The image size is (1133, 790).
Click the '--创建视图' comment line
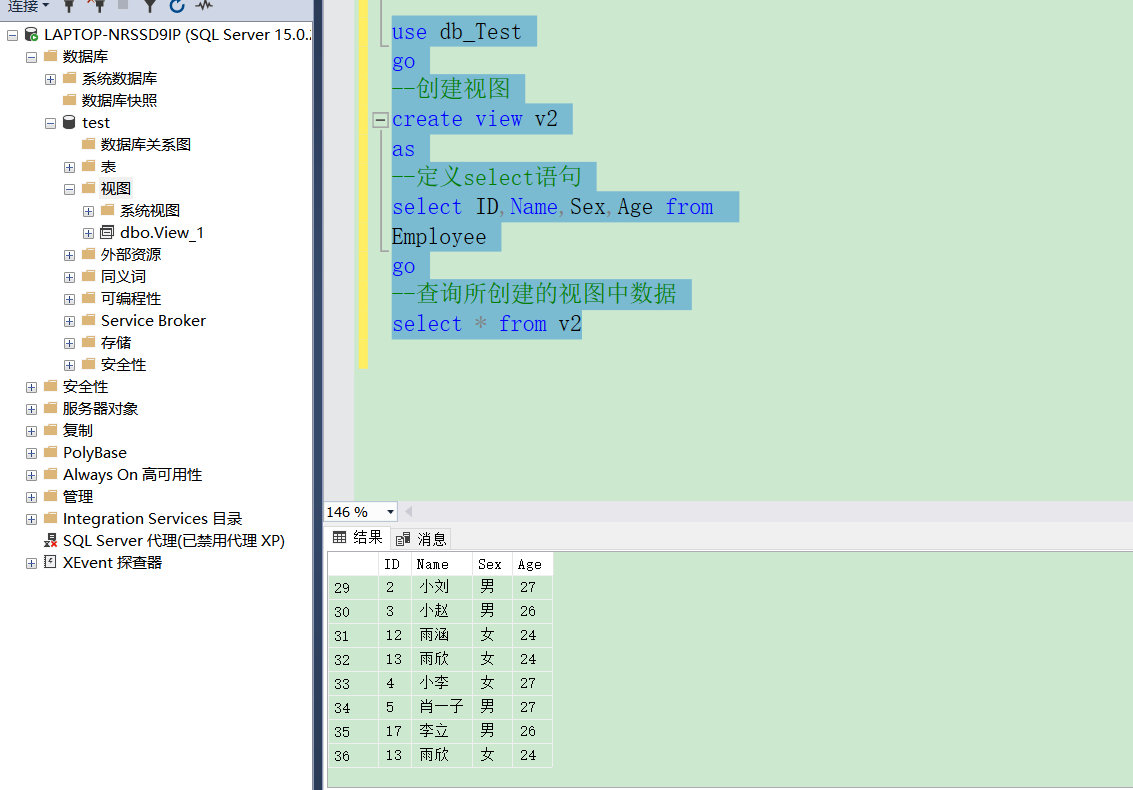[451, 89]
